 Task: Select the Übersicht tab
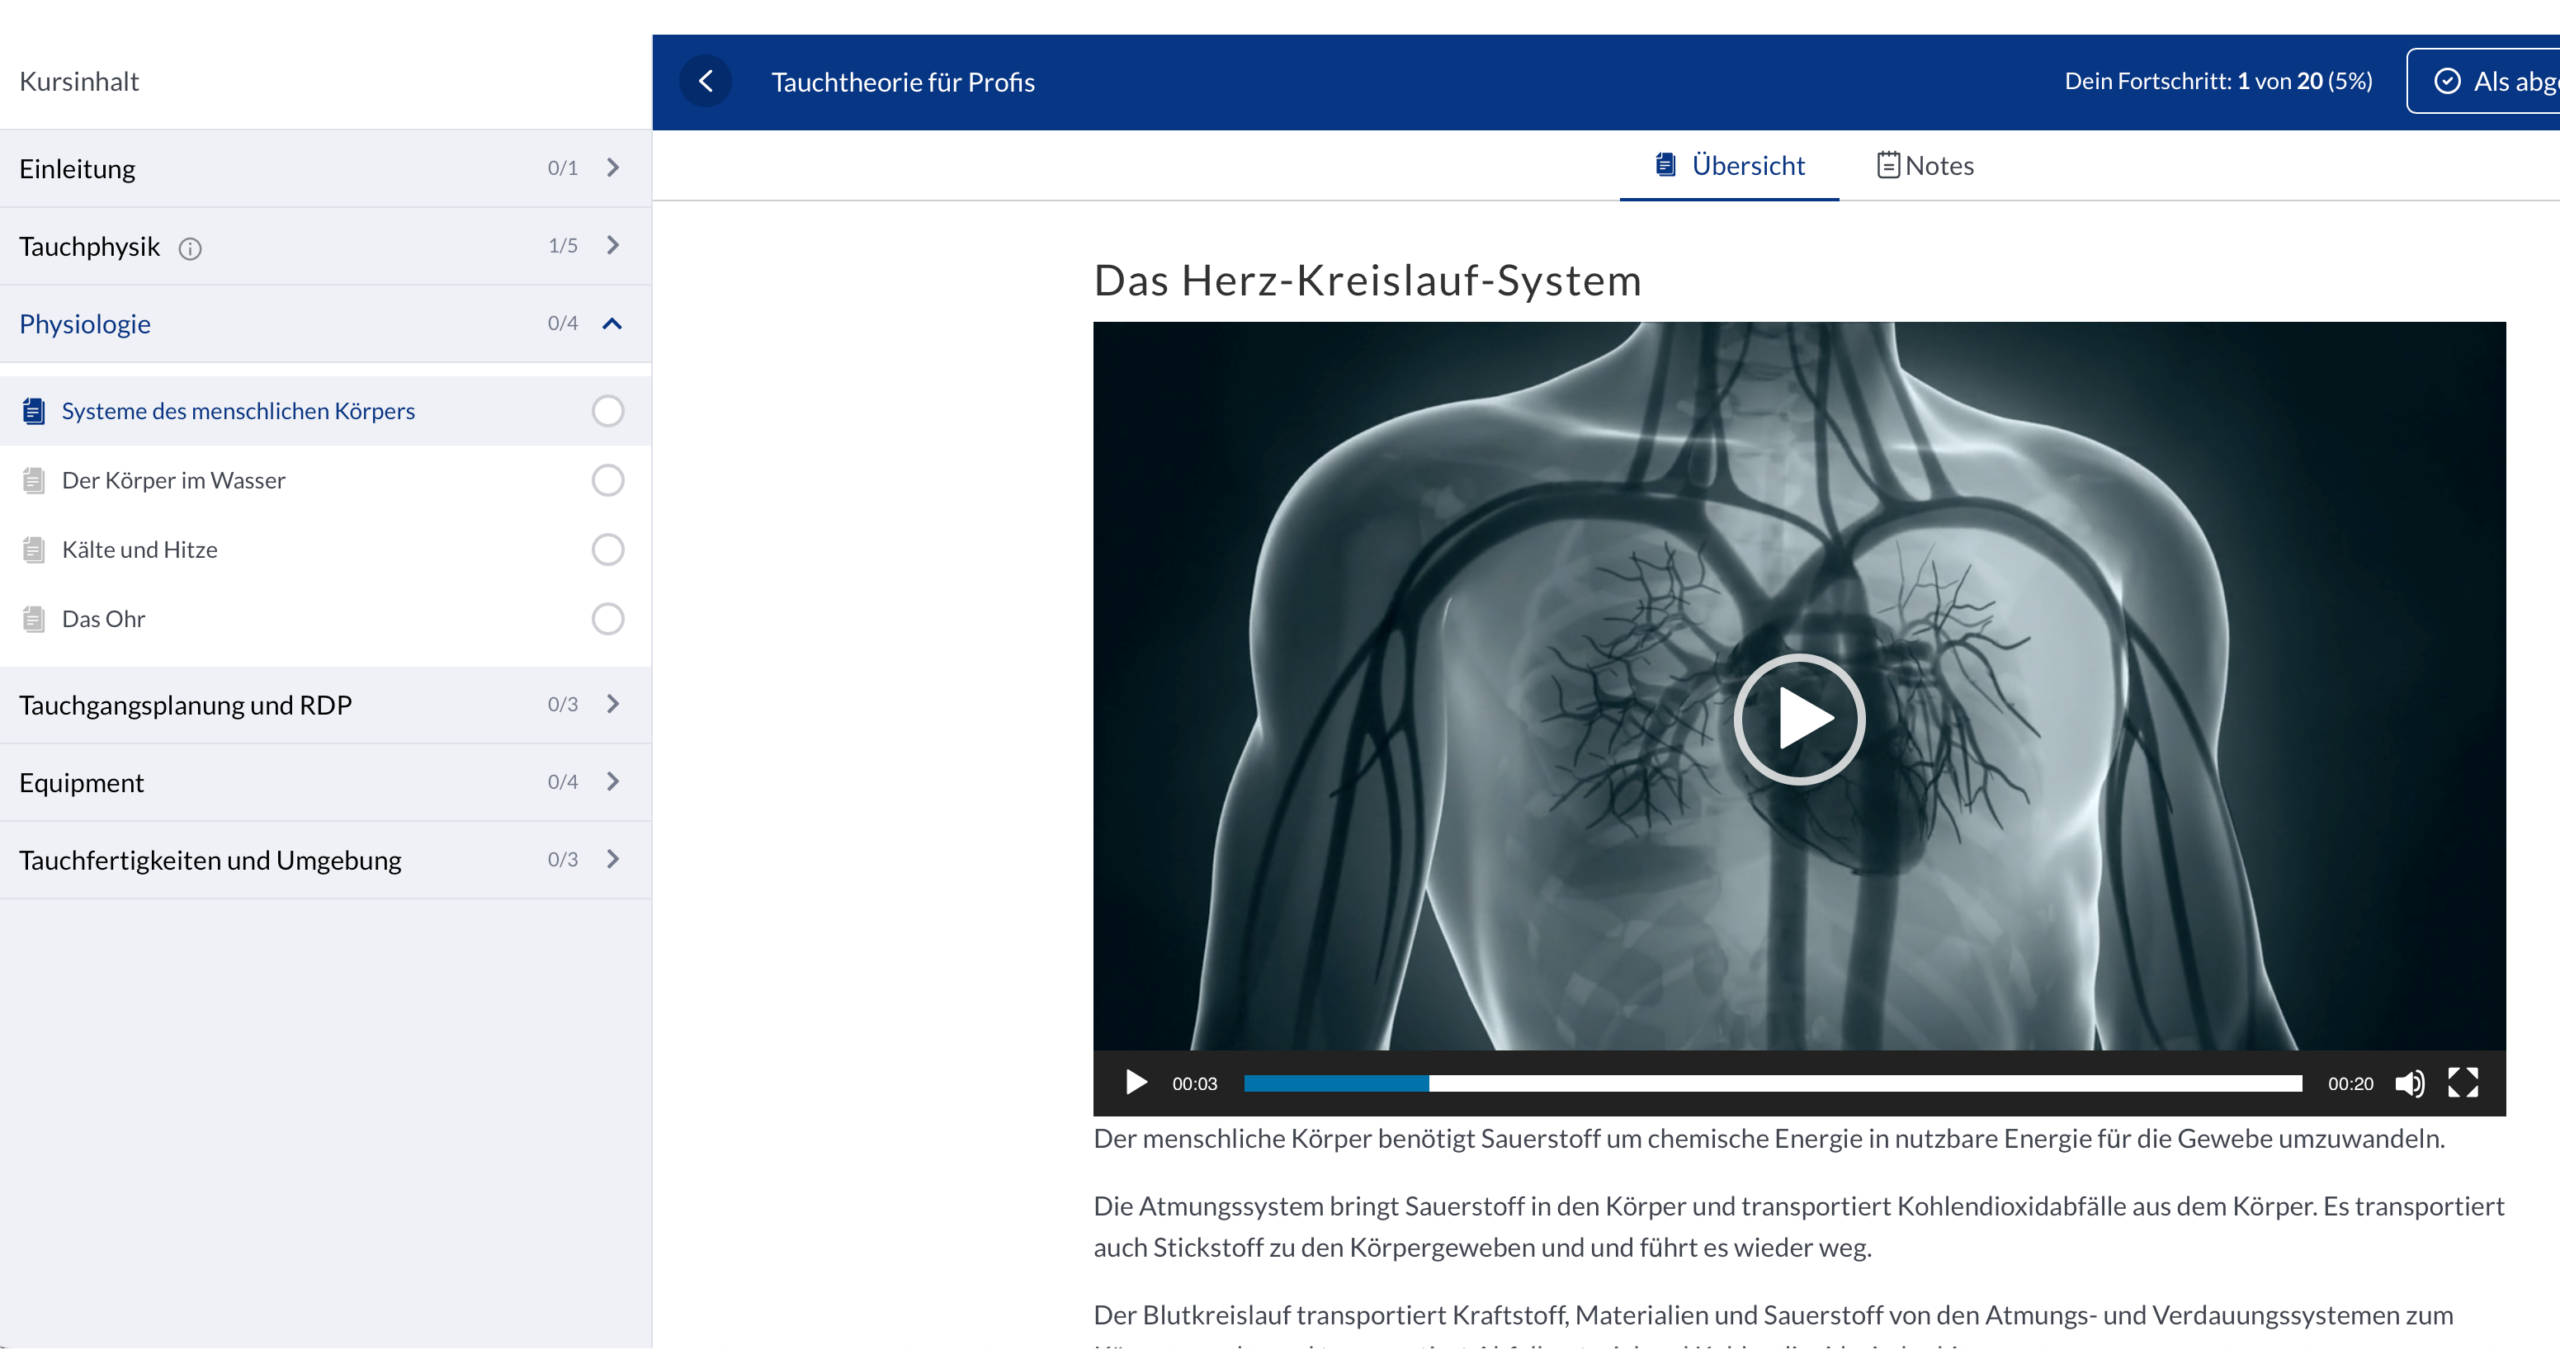(1730, 166)
